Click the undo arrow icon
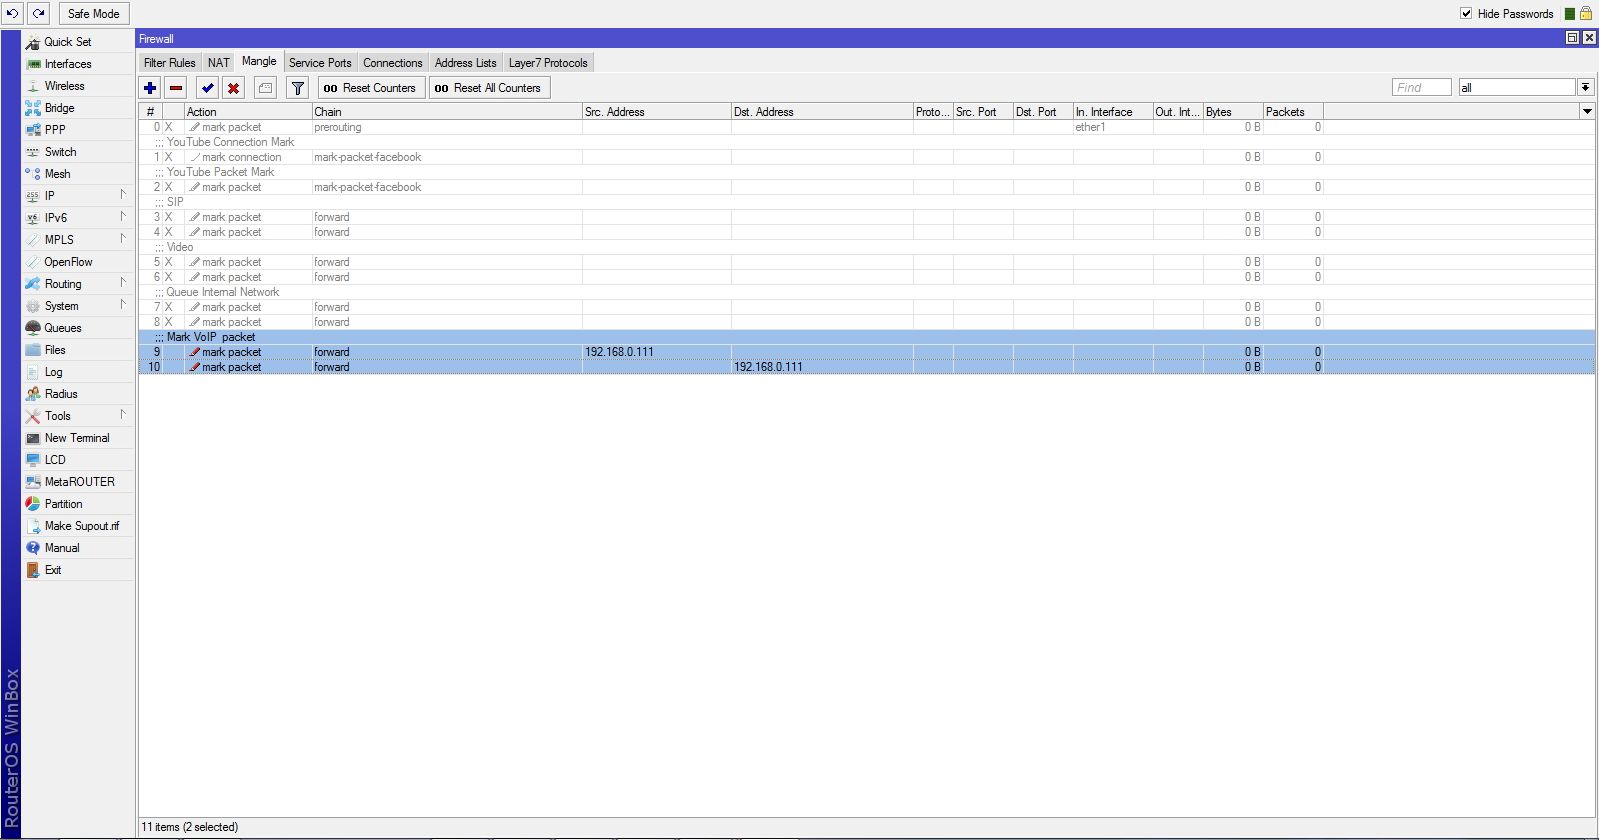The height and width of the screenshot is (840, 1599). pyautogui.click(x=13, y=14)
